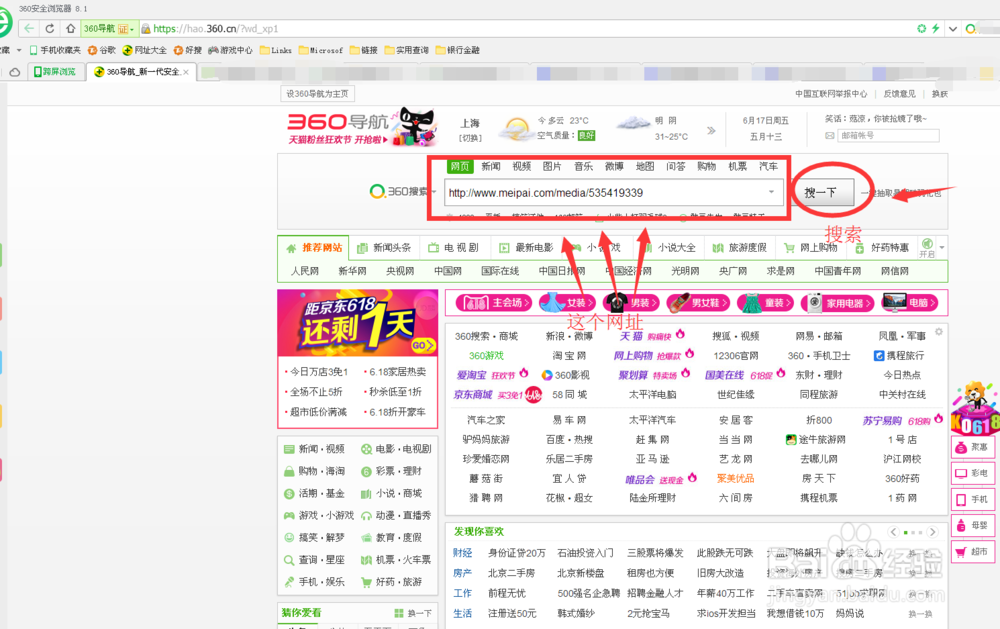
Task: Open the 实用查询 bookmark folder
Action: pyautogui.click(x=407, y=50)
